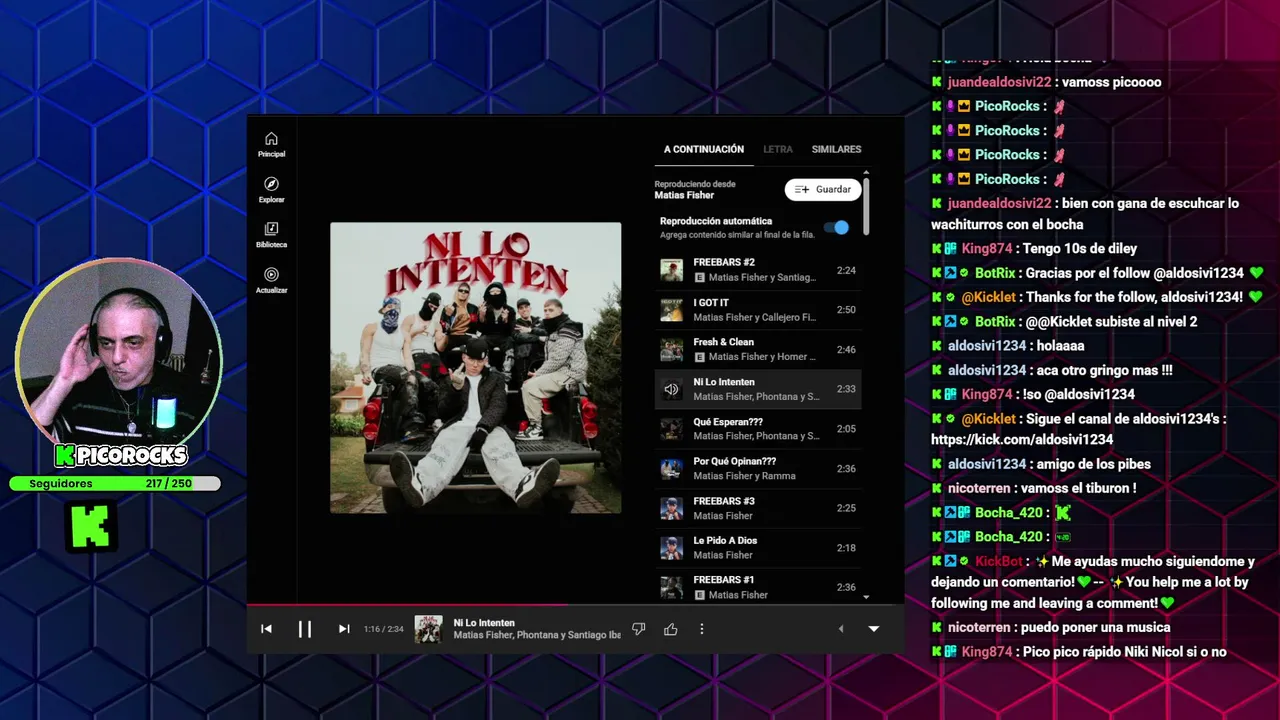
Task: Switch to the A CONTINUACIÓN tab
Action: [704, 149]
